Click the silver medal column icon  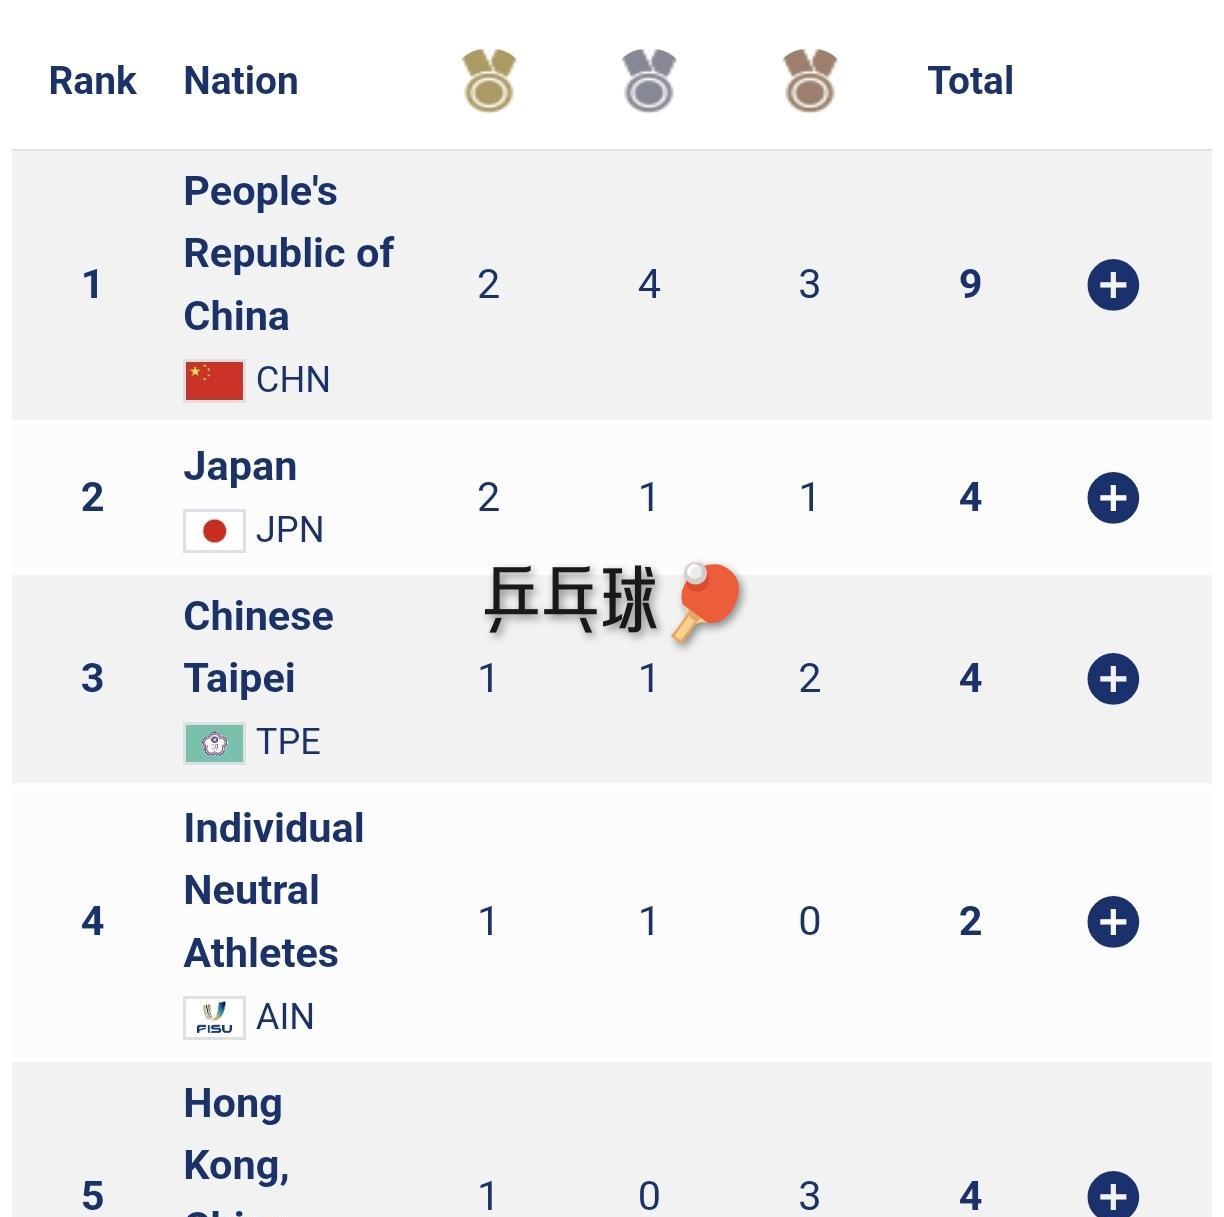coord(649,81)
